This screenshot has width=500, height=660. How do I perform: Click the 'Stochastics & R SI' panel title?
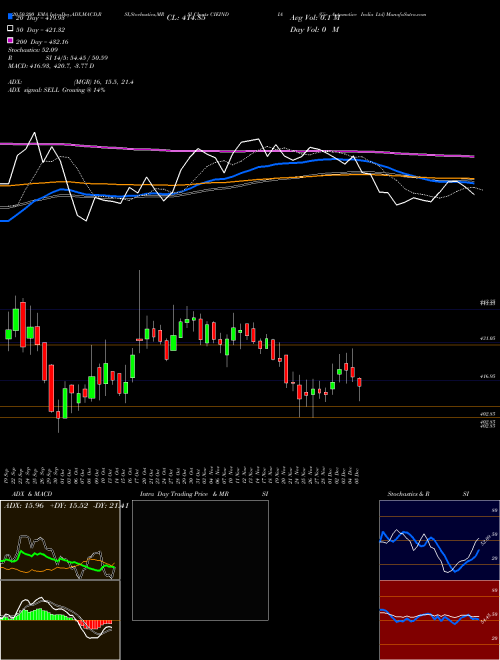428,494
